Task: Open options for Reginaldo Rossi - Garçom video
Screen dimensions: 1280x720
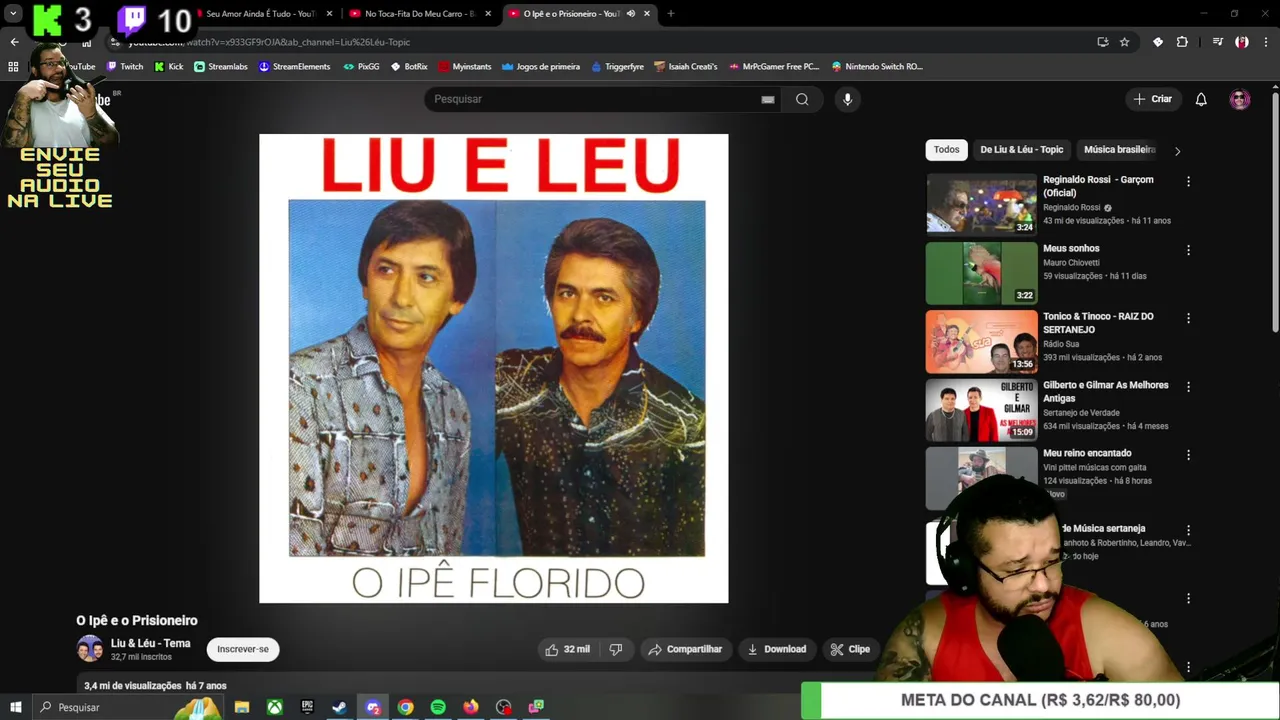Action: point(1188,182)
